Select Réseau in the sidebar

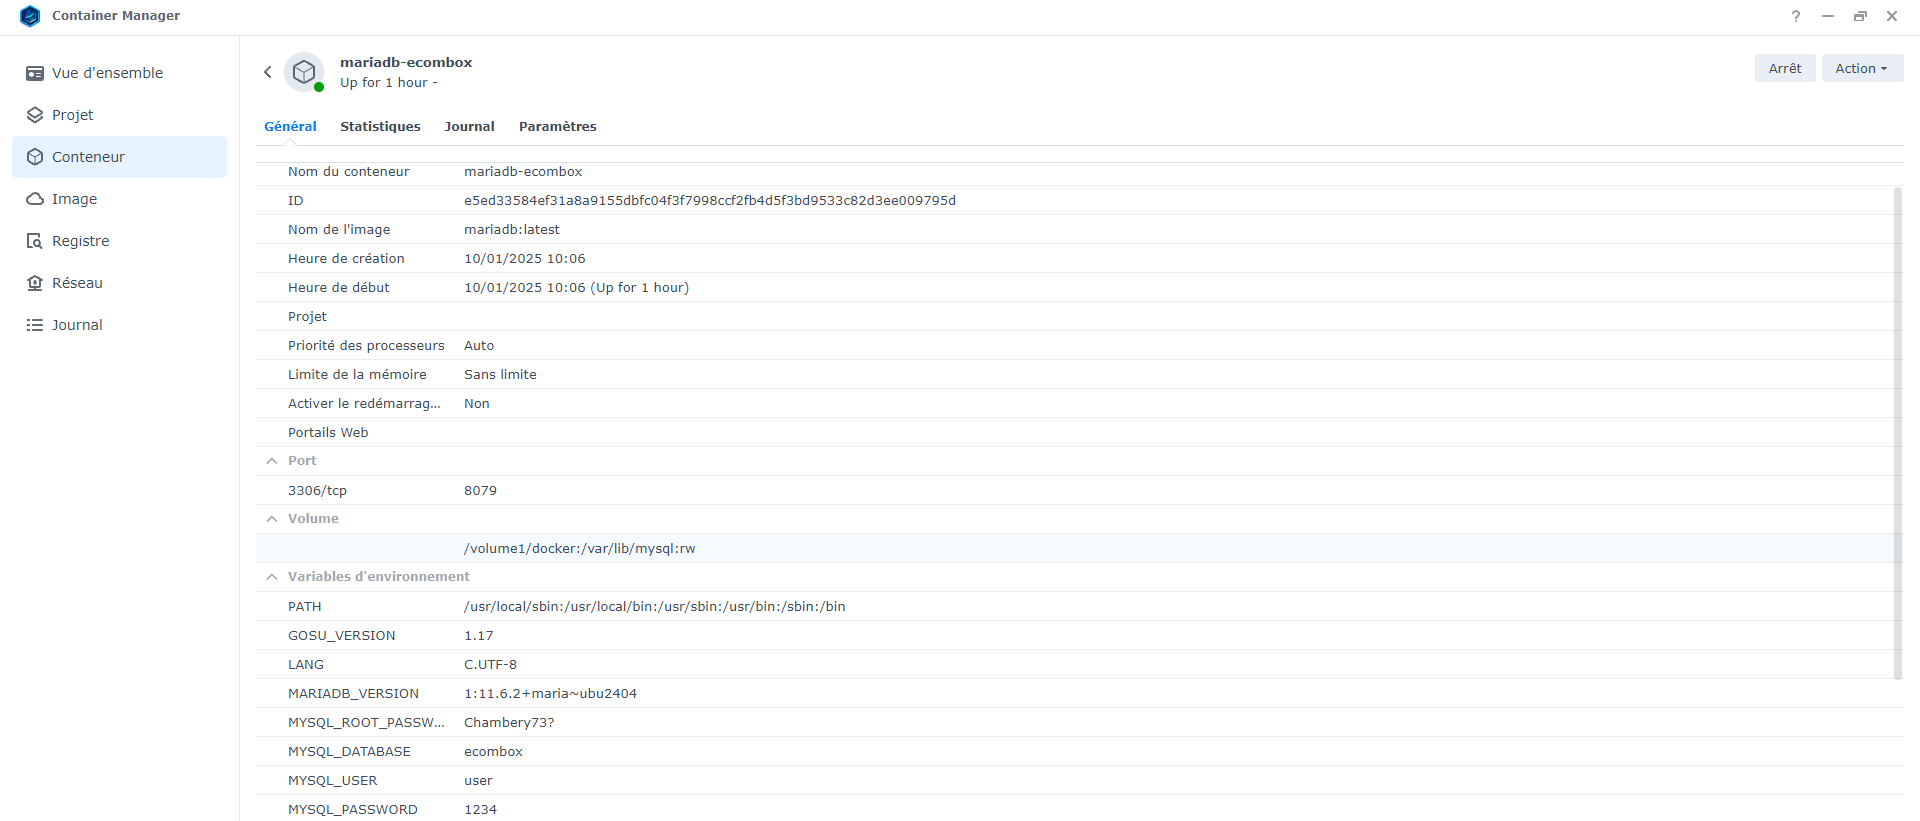[119, 283]
